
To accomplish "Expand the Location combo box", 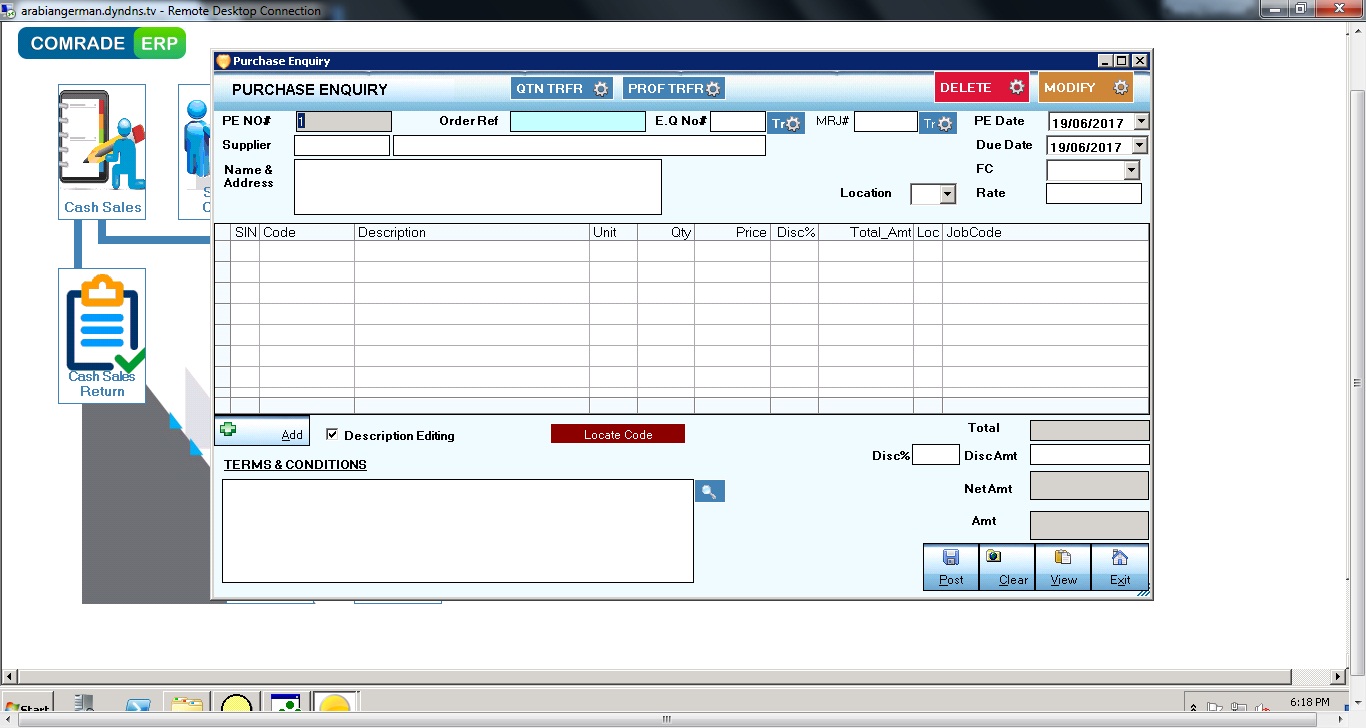I will [944, 193].
